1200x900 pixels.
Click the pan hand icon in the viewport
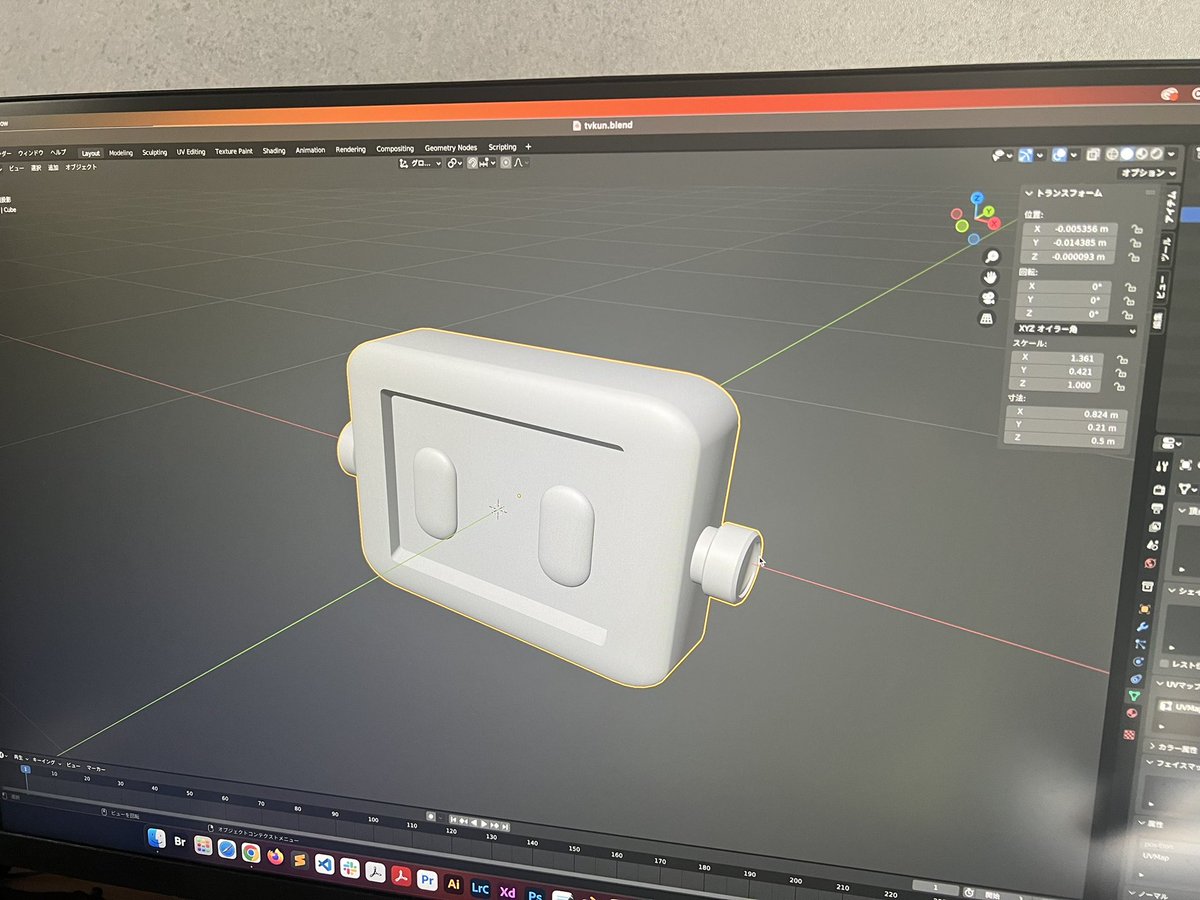coord(990,277)
